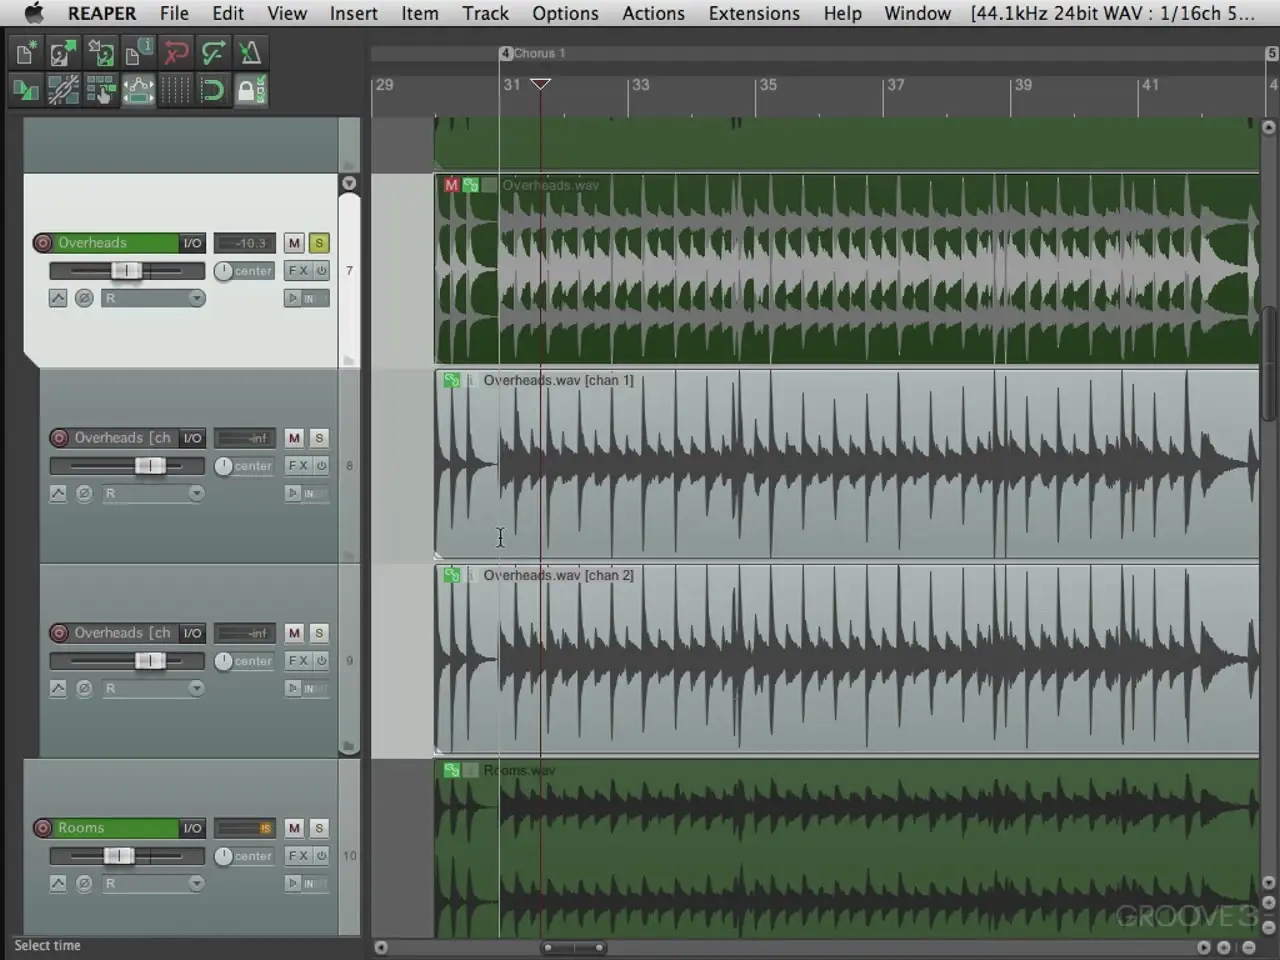Toggle the auto-crossfade toolbar icon
The image size is (1280, 960).
(x=25, y=90)
